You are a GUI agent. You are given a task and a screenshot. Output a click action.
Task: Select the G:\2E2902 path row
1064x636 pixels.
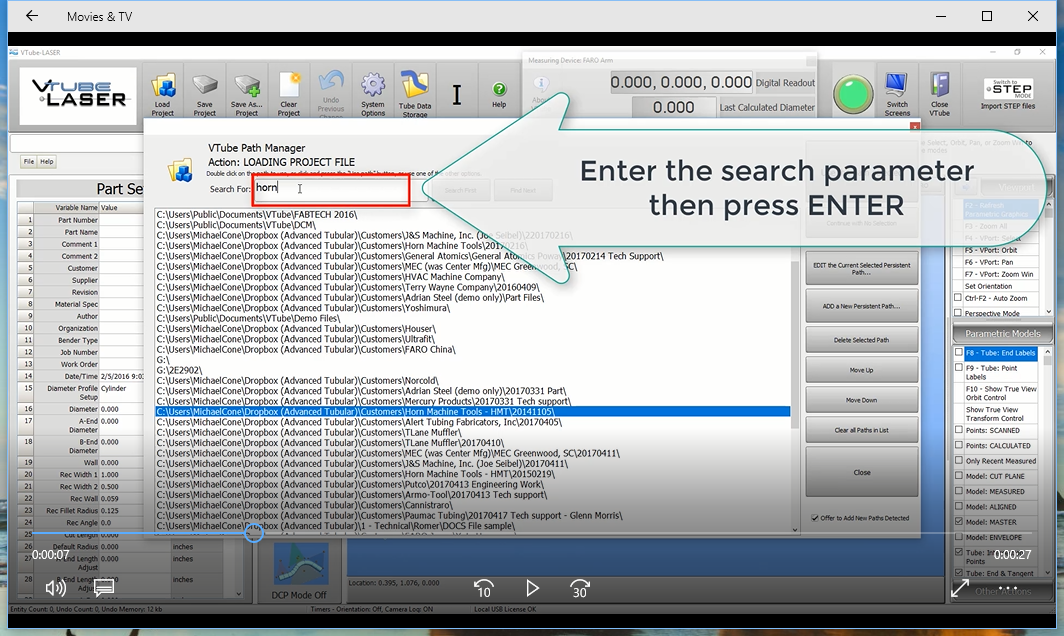coord(472,370)
